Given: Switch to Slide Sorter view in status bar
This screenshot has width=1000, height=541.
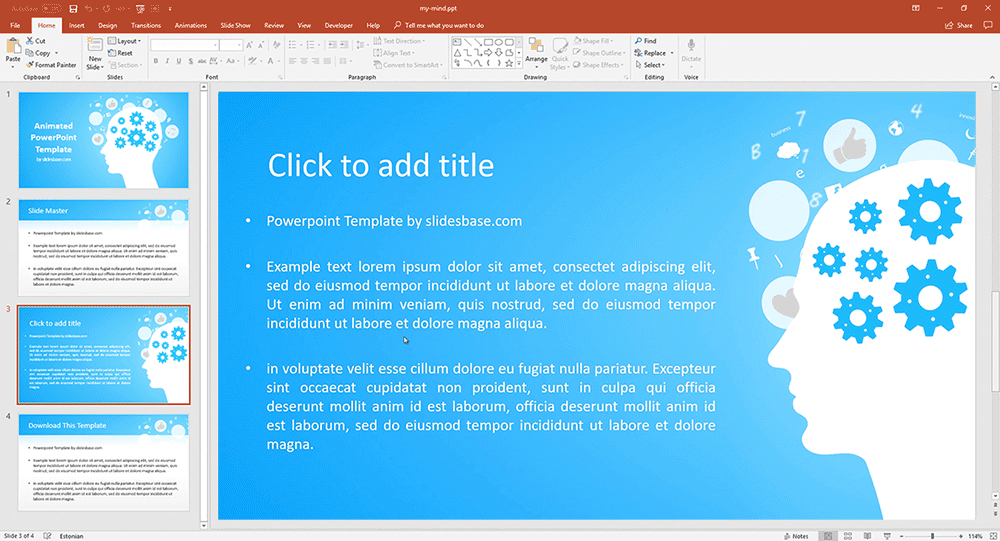Looking at the screenshot, I should pos(846,536).
